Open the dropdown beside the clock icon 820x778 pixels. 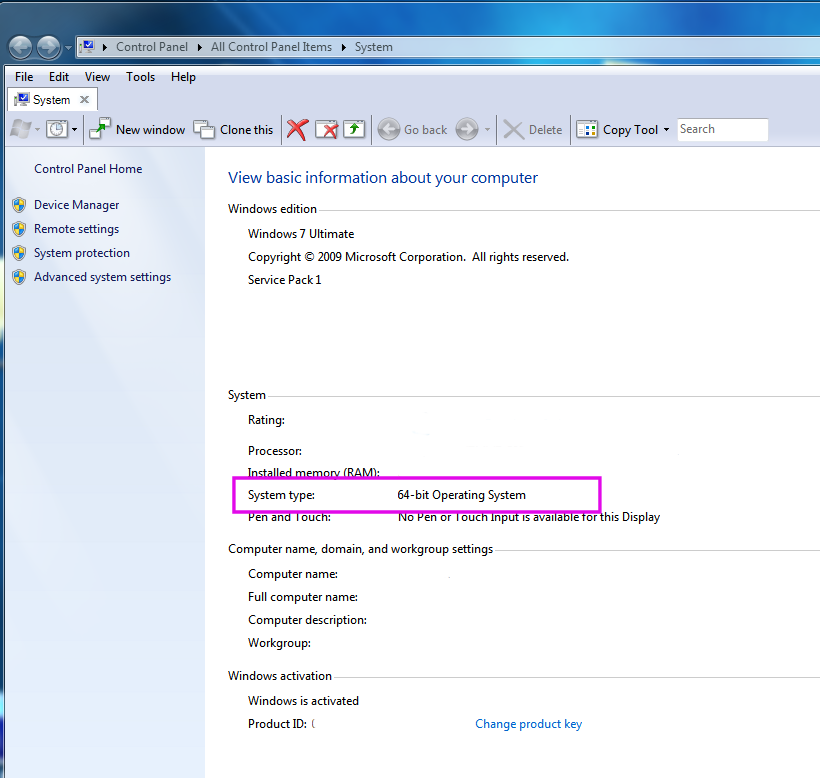(74, 129)
